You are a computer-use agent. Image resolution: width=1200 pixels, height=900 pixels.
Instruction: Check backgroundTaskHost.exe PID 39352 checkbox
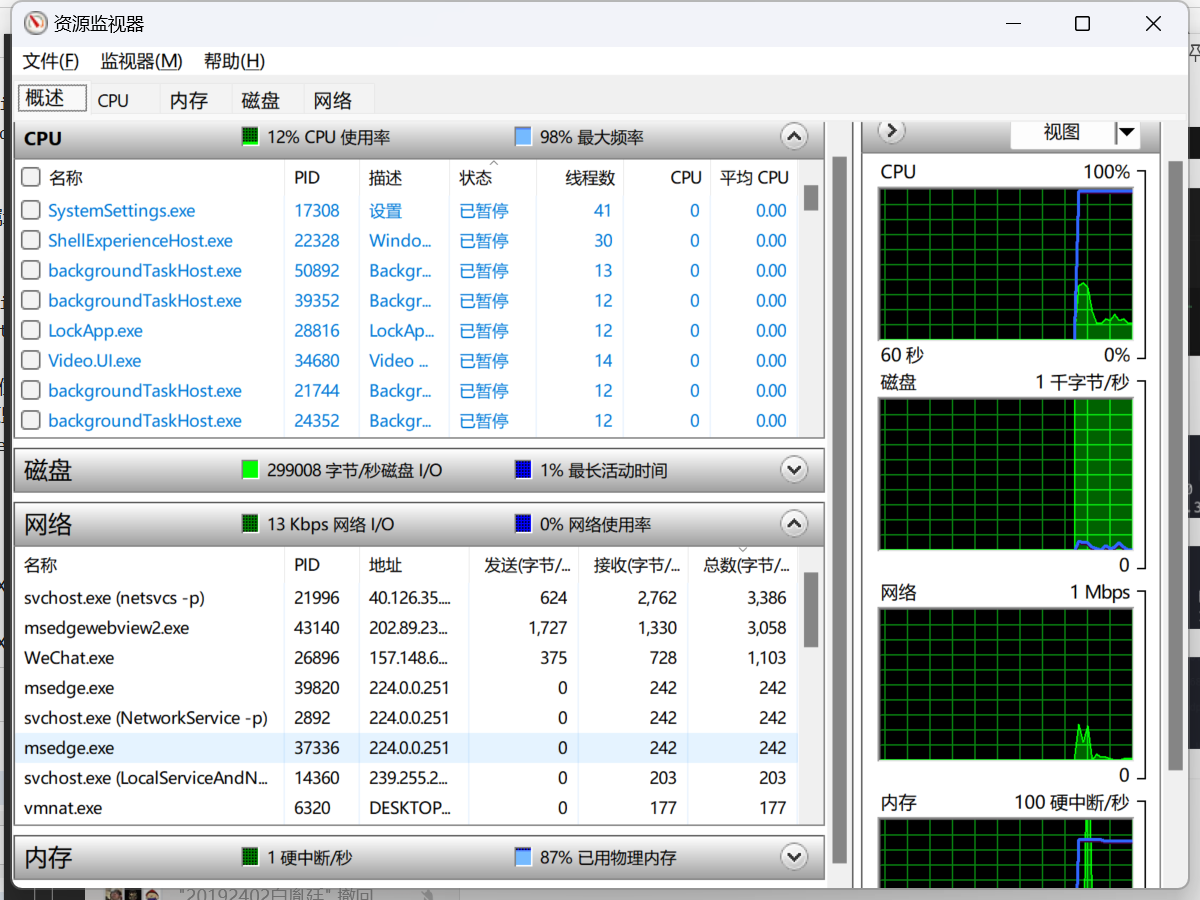click(31, 300)
